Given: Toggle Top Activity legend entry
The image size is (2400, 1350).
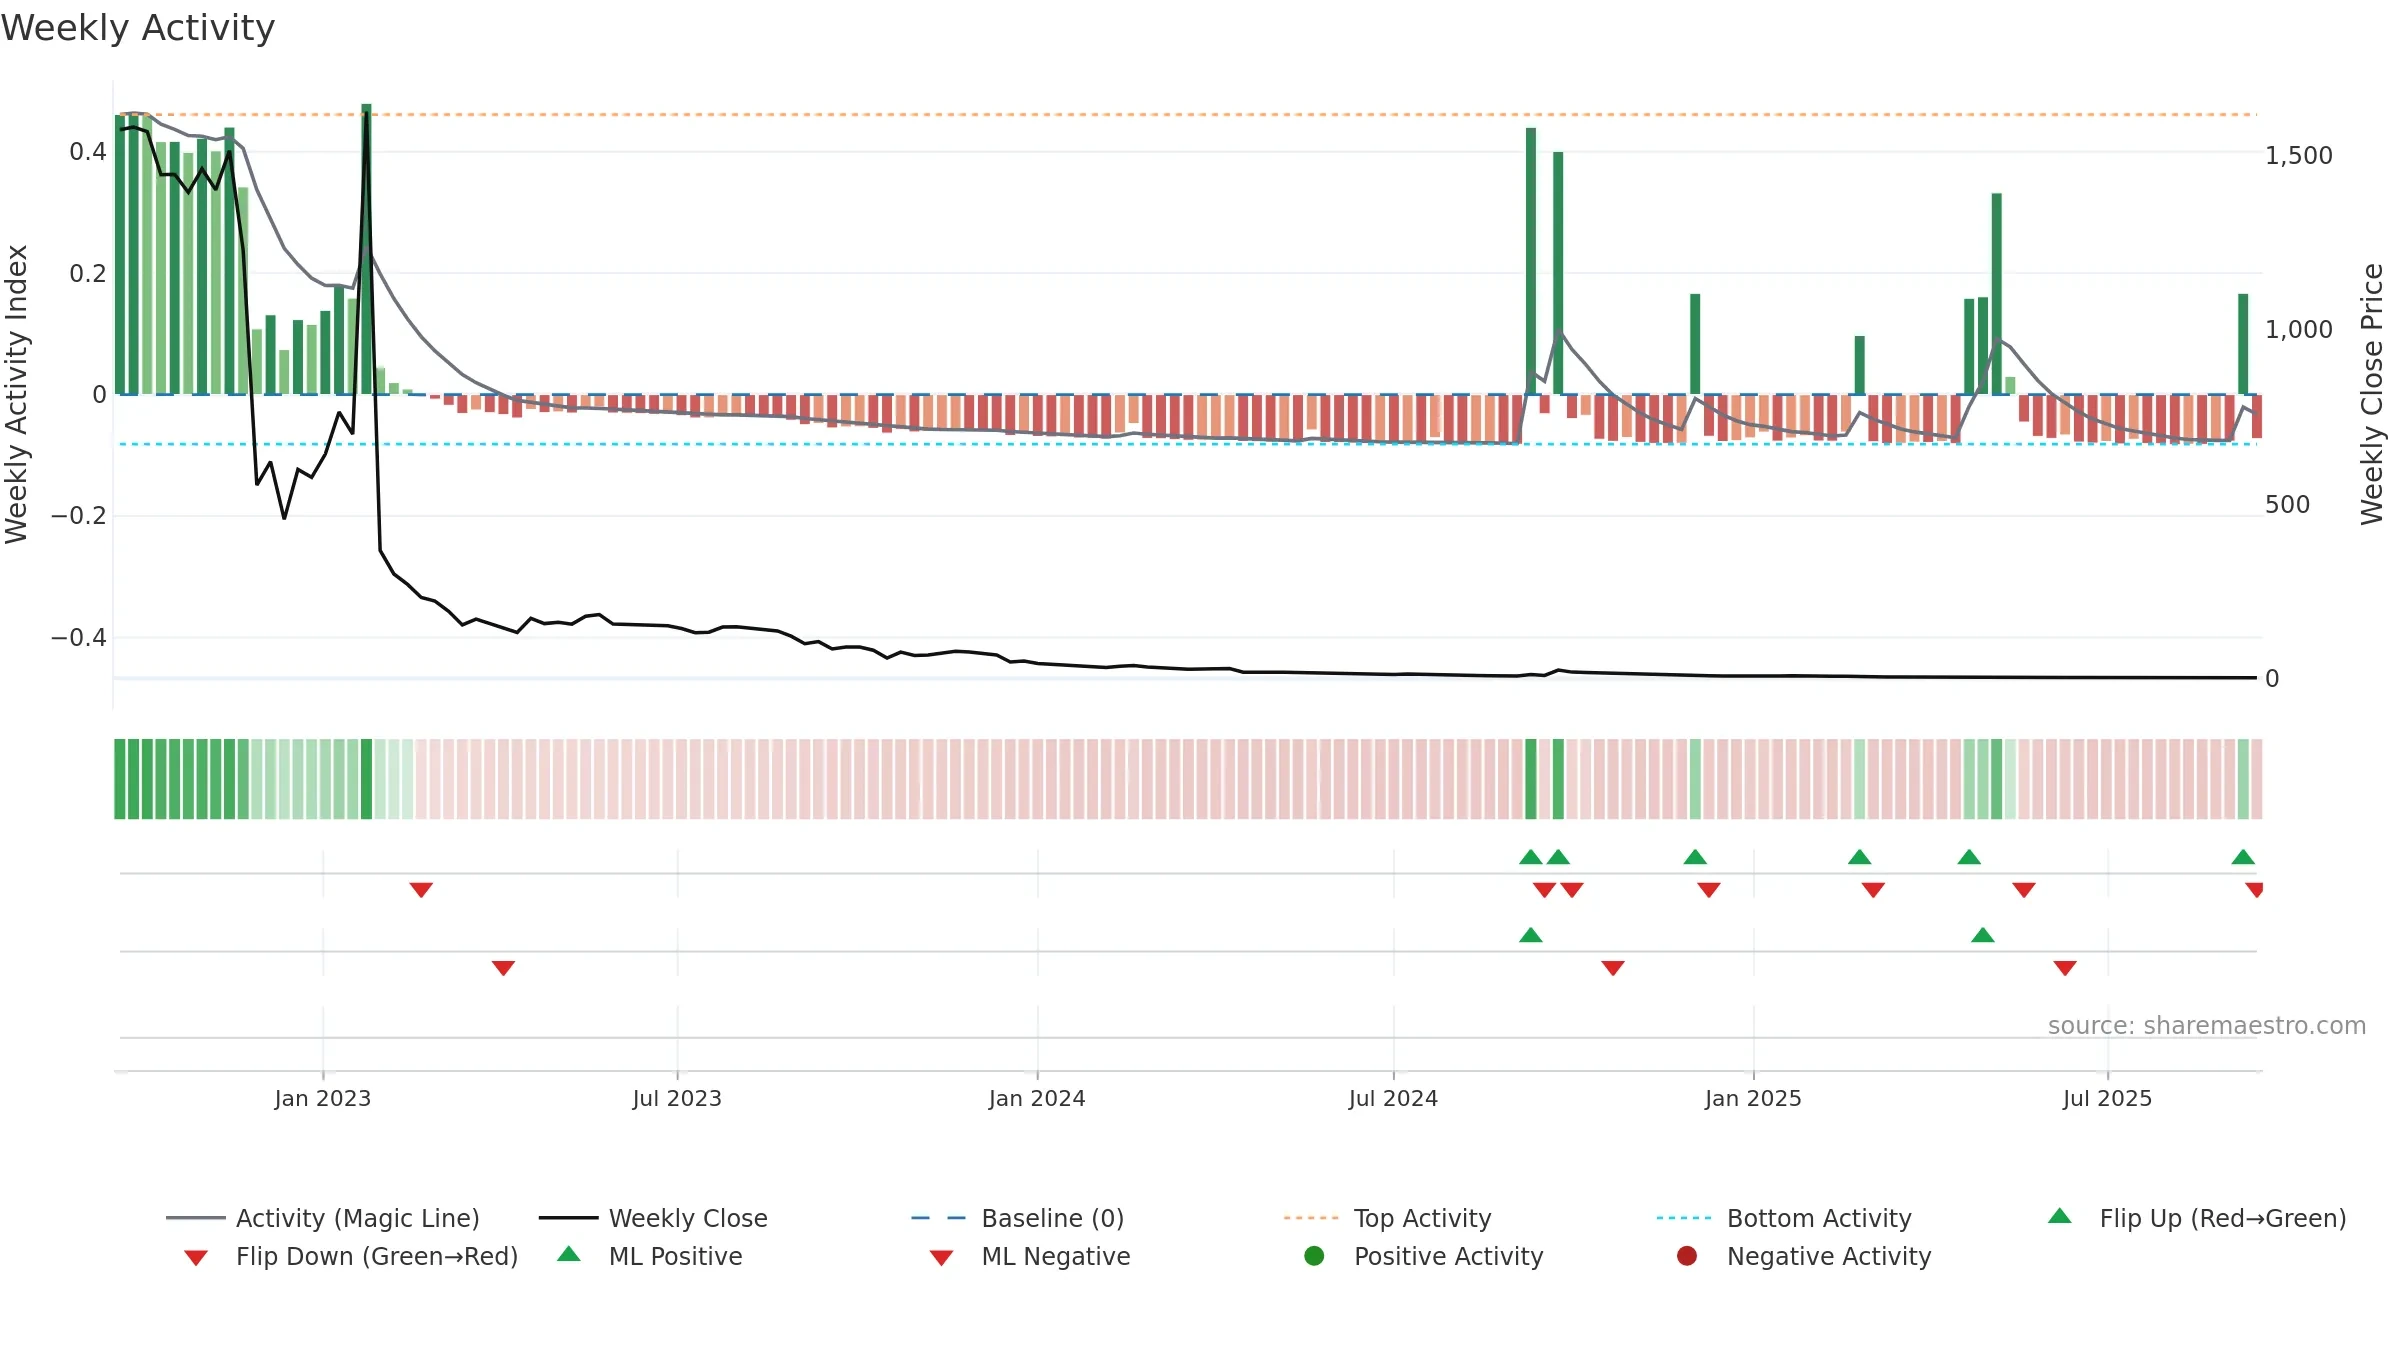Looking at the screenshot, I should 1387,1218.
